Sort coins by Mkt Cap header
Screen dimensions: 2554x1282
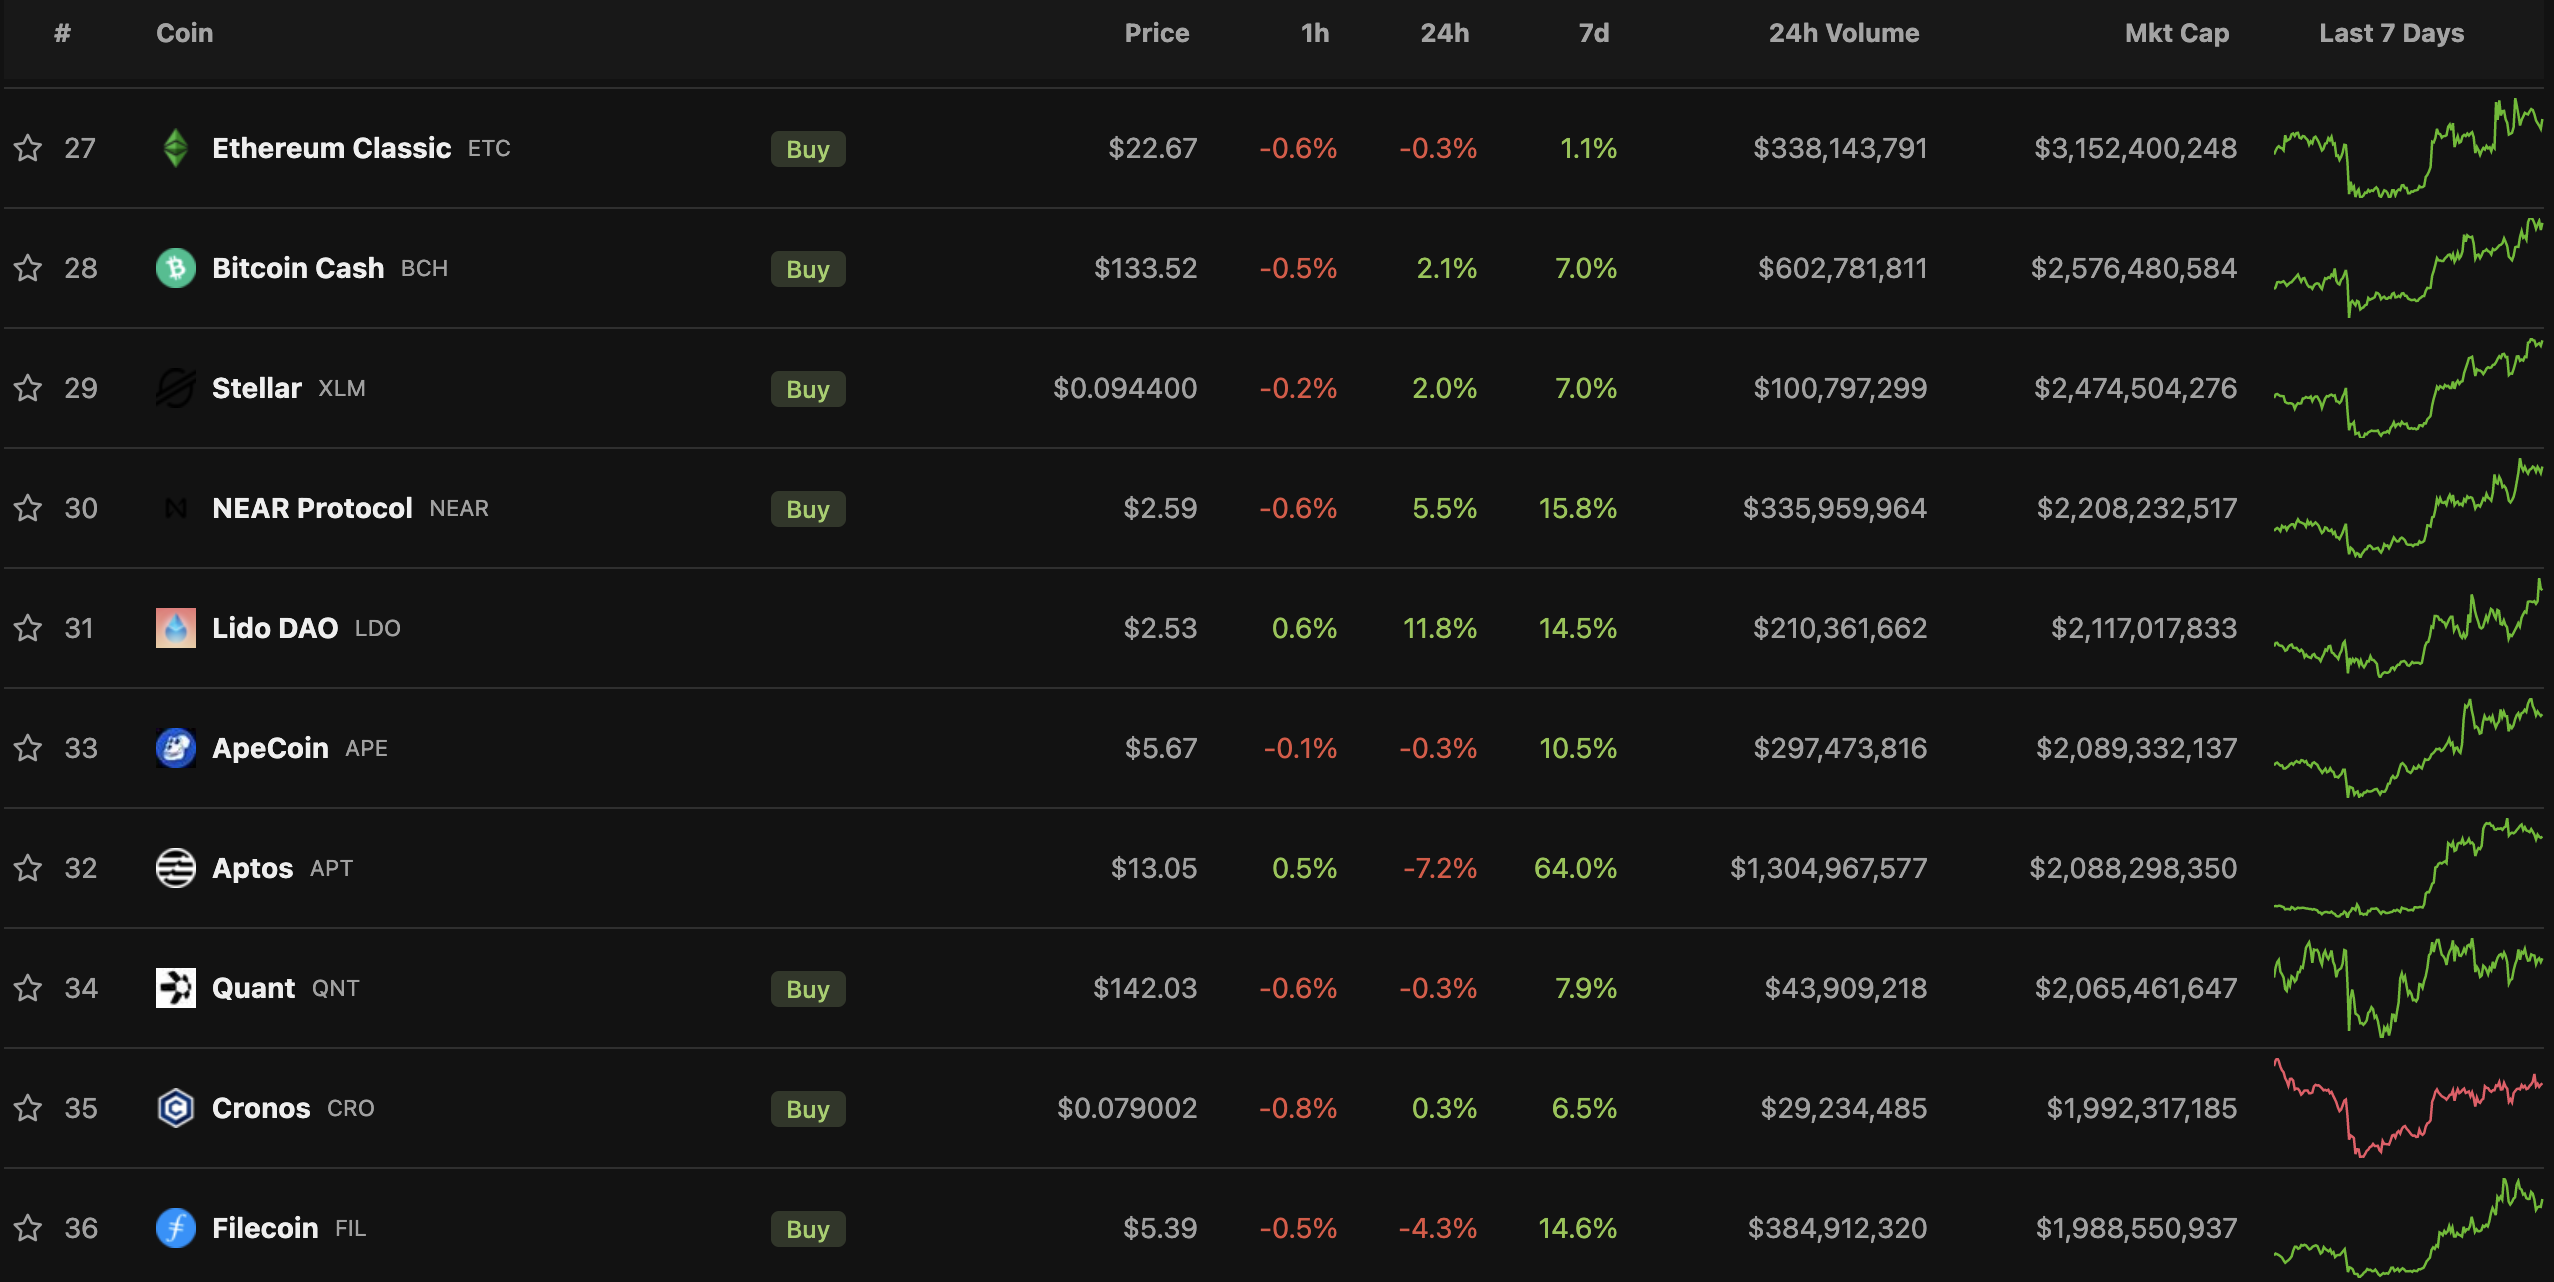2176,33
